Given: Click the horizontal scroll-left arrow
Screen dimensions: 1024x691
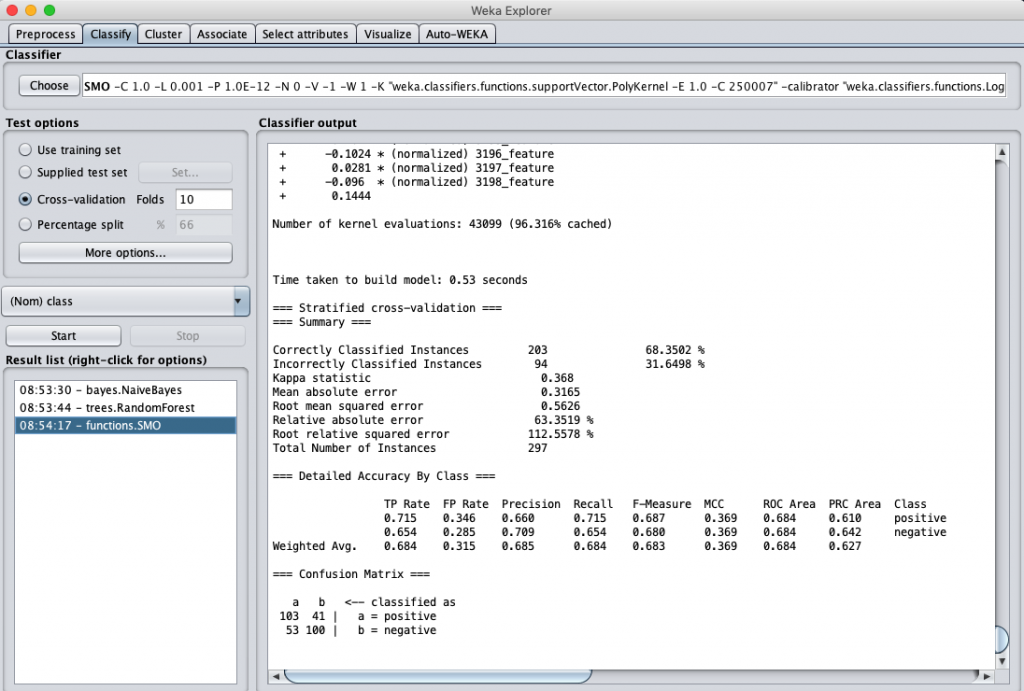Looking at the screenshot, I should [x=276, y=676].
